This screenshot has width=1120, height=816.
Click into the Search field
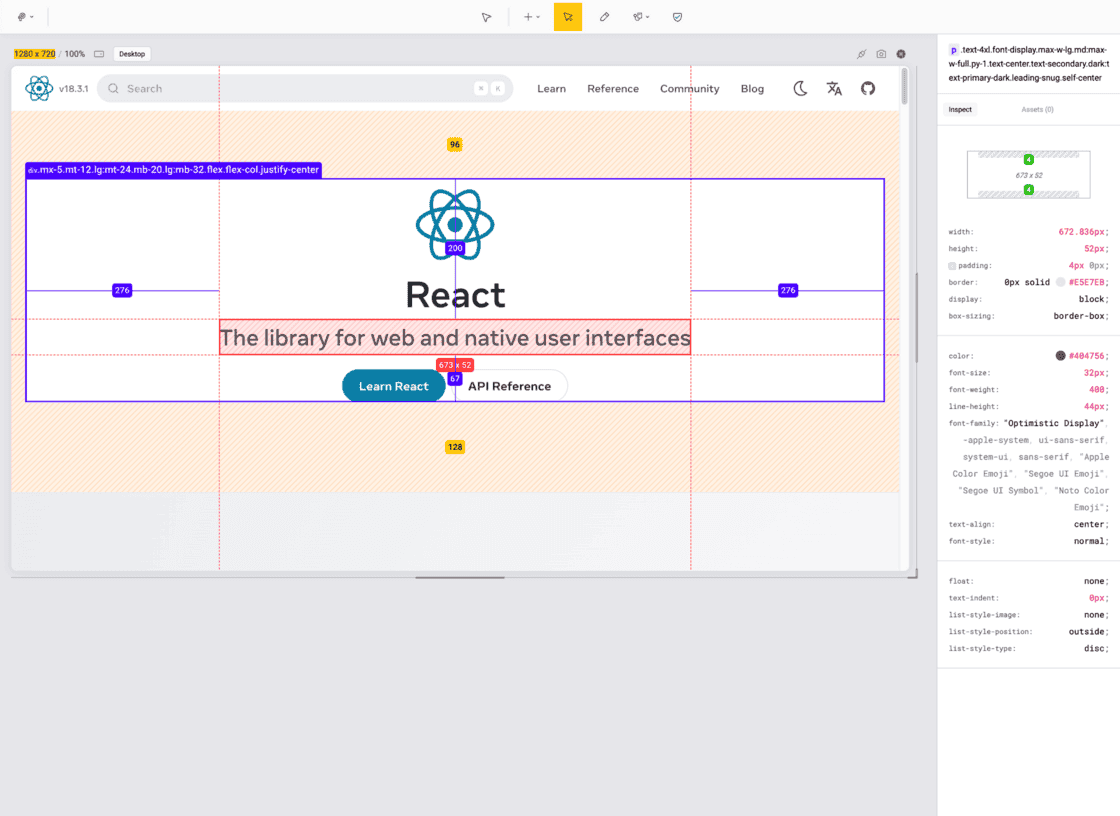click(305, 89)
